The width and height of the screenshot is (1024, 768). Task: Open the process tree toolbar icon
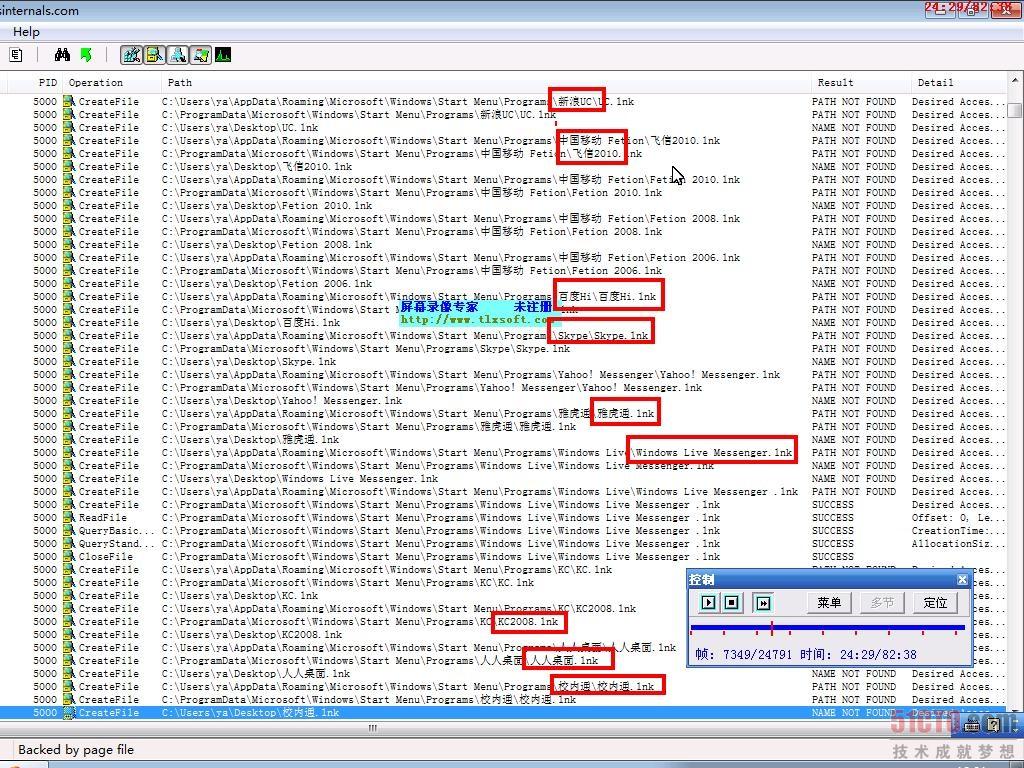tap(16, 56)
